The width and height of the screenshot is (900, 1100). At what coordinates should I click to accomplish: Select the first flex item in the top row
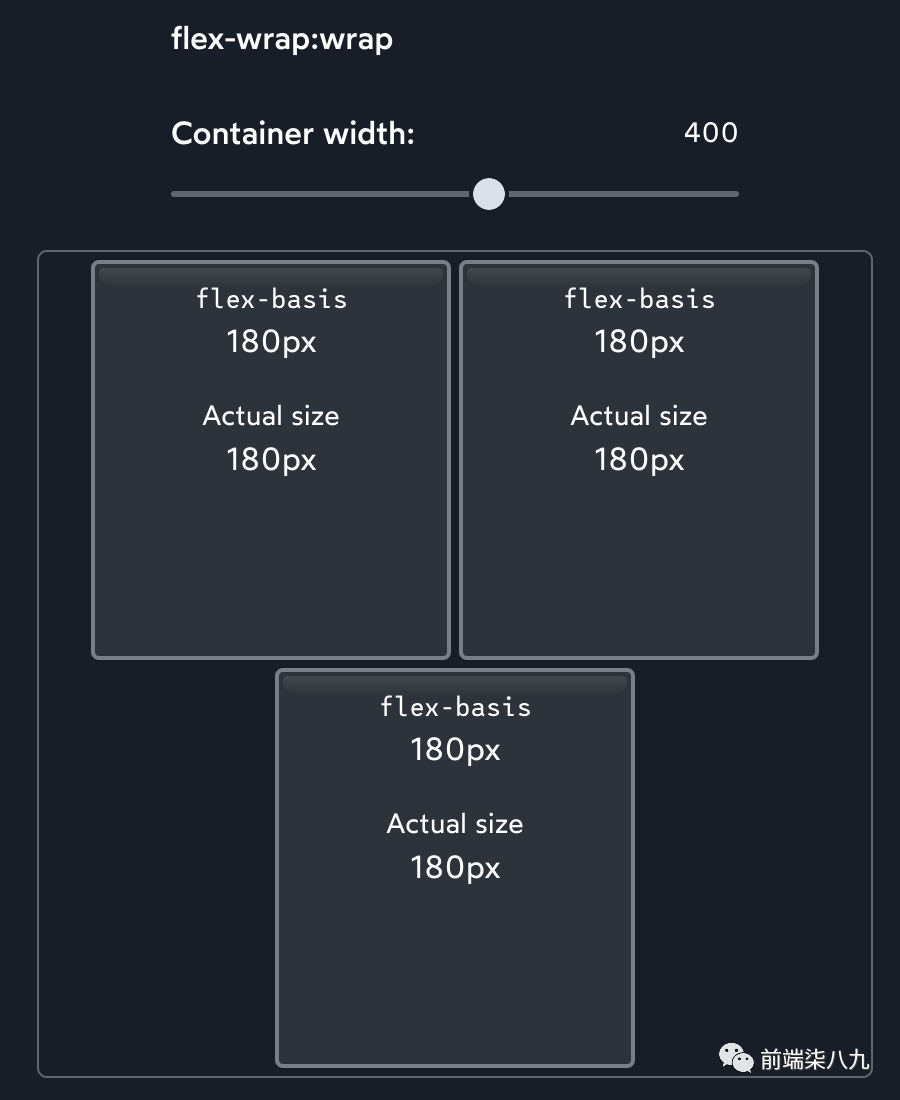[271, 460]
